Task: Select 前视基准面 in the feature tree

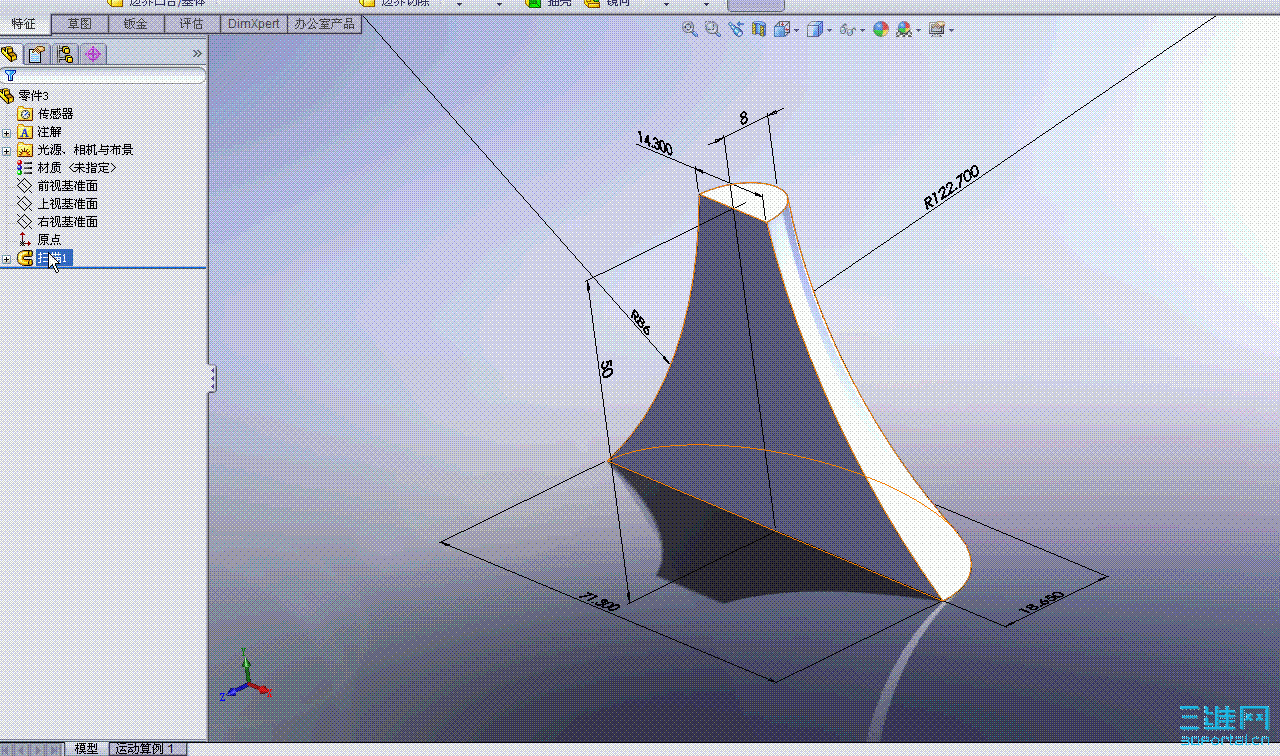Action: tap(67, 186)
